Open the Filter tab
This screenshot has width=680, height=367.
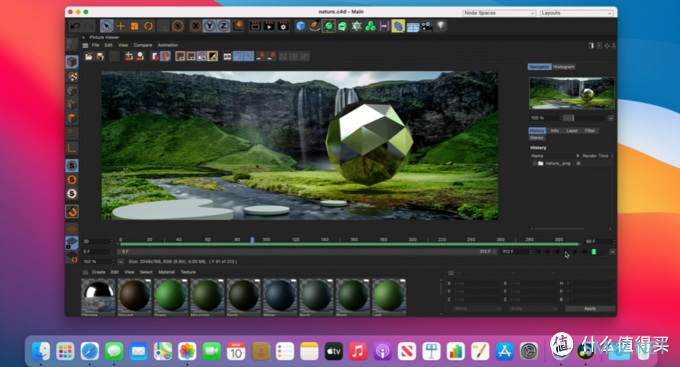pos(590,131)
